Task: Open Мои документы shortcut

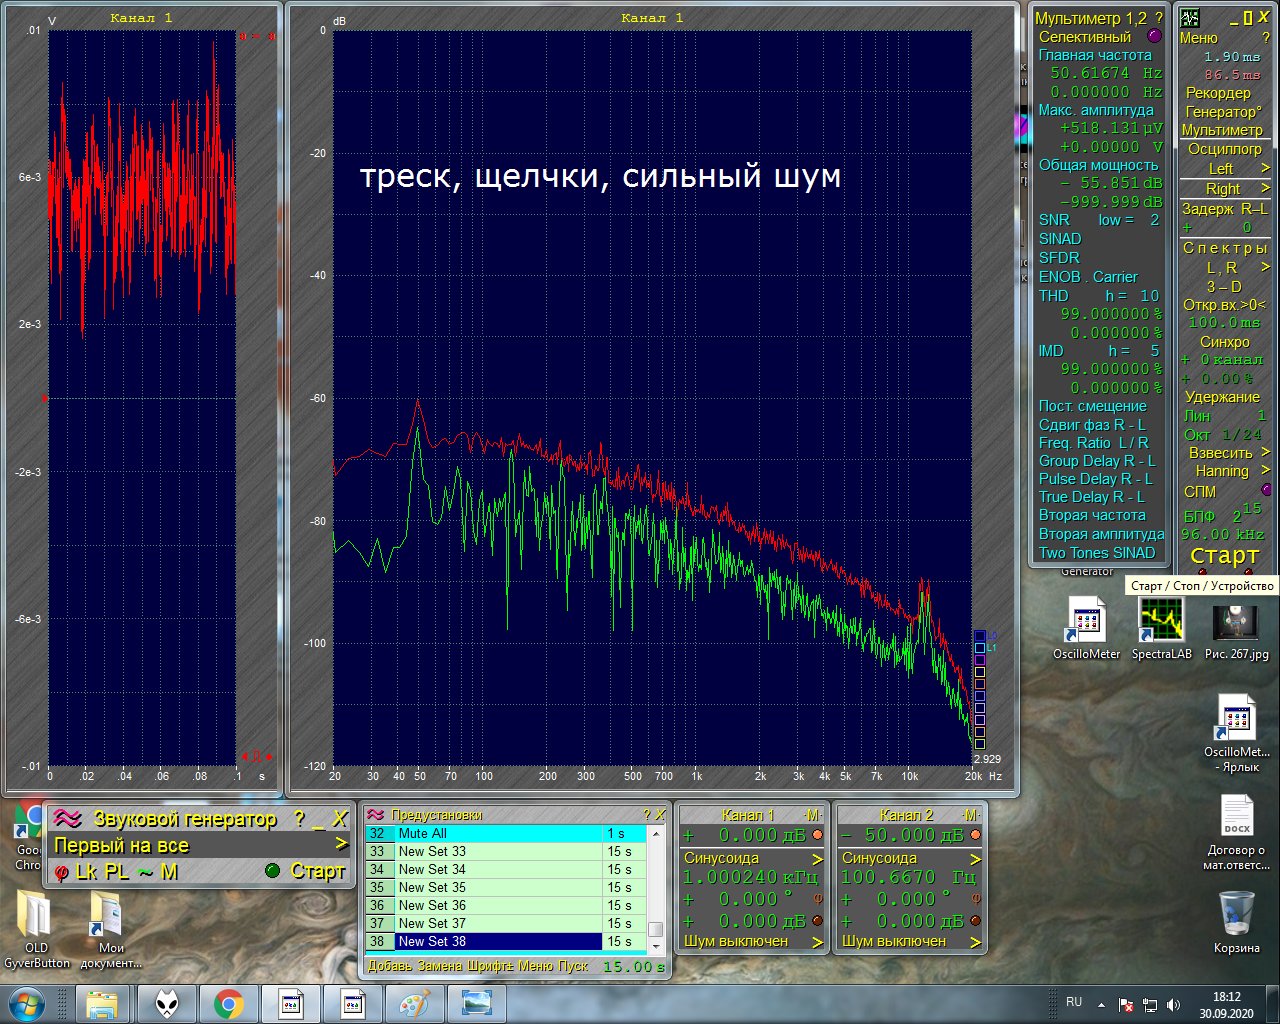Action: (110, 929)
